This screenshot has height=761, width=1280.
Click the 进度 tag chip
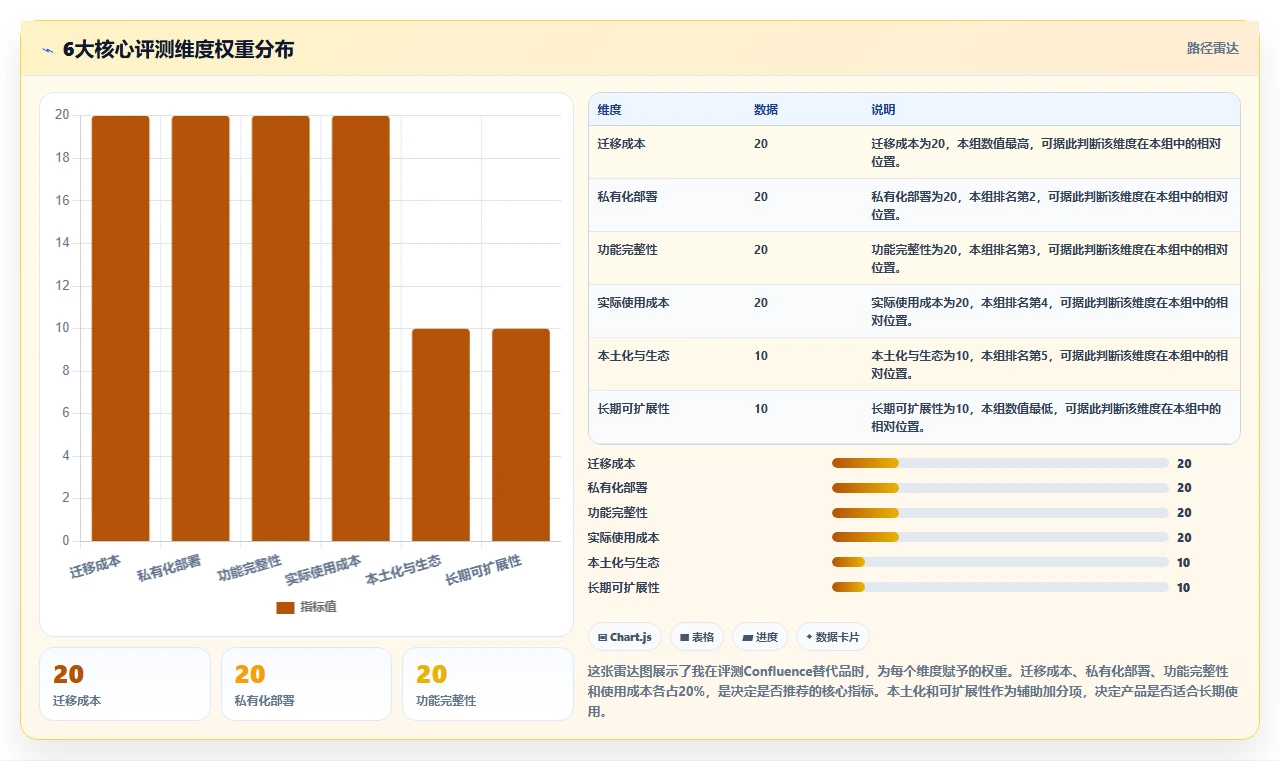click(x=760, y=637)
